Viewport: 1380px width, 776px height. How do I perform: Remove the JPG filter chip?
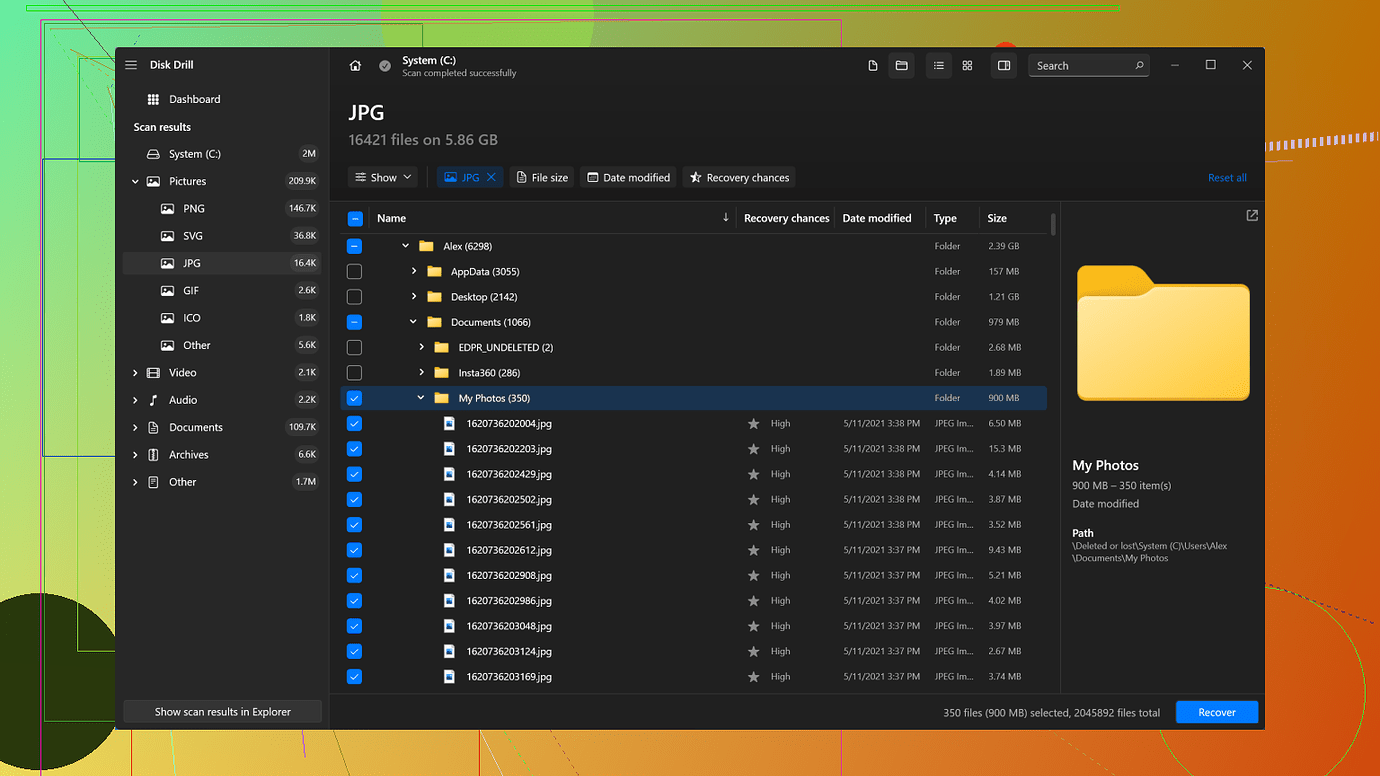coord(491,178)
